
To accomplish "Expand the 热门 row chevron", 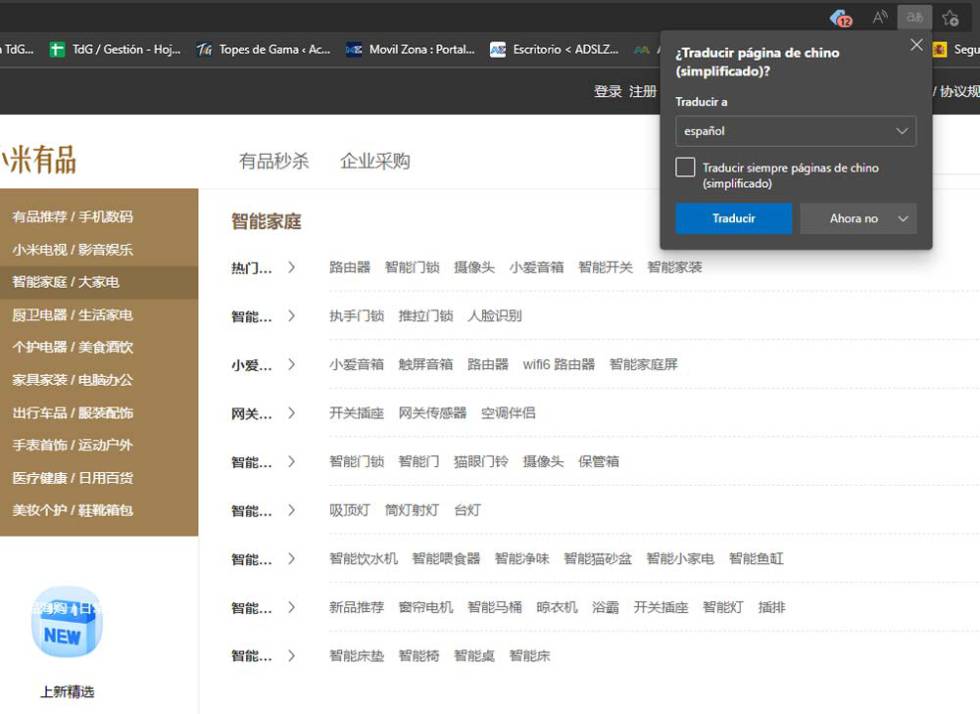I will (291, 268).
